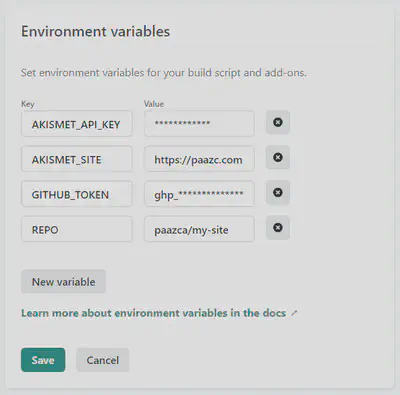
Task: Save the environment variables
Action: click(x=43, y=360)
